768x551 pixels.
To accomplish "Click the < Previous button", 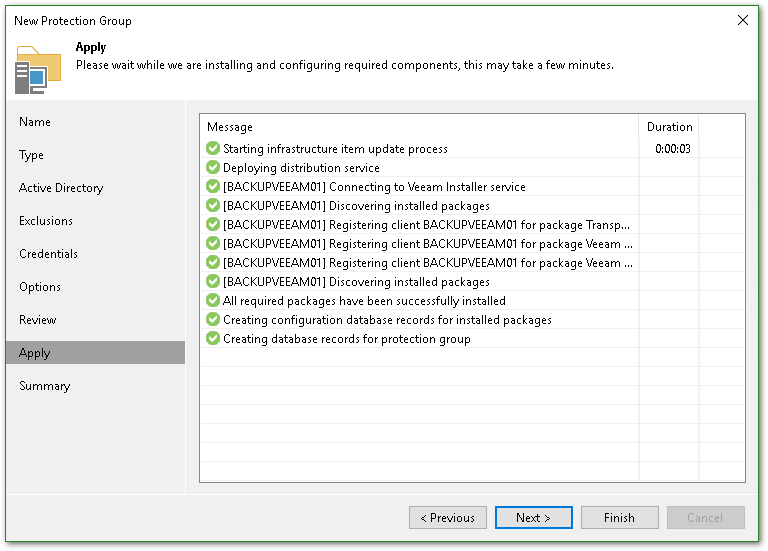I will [x=448, y=518].
